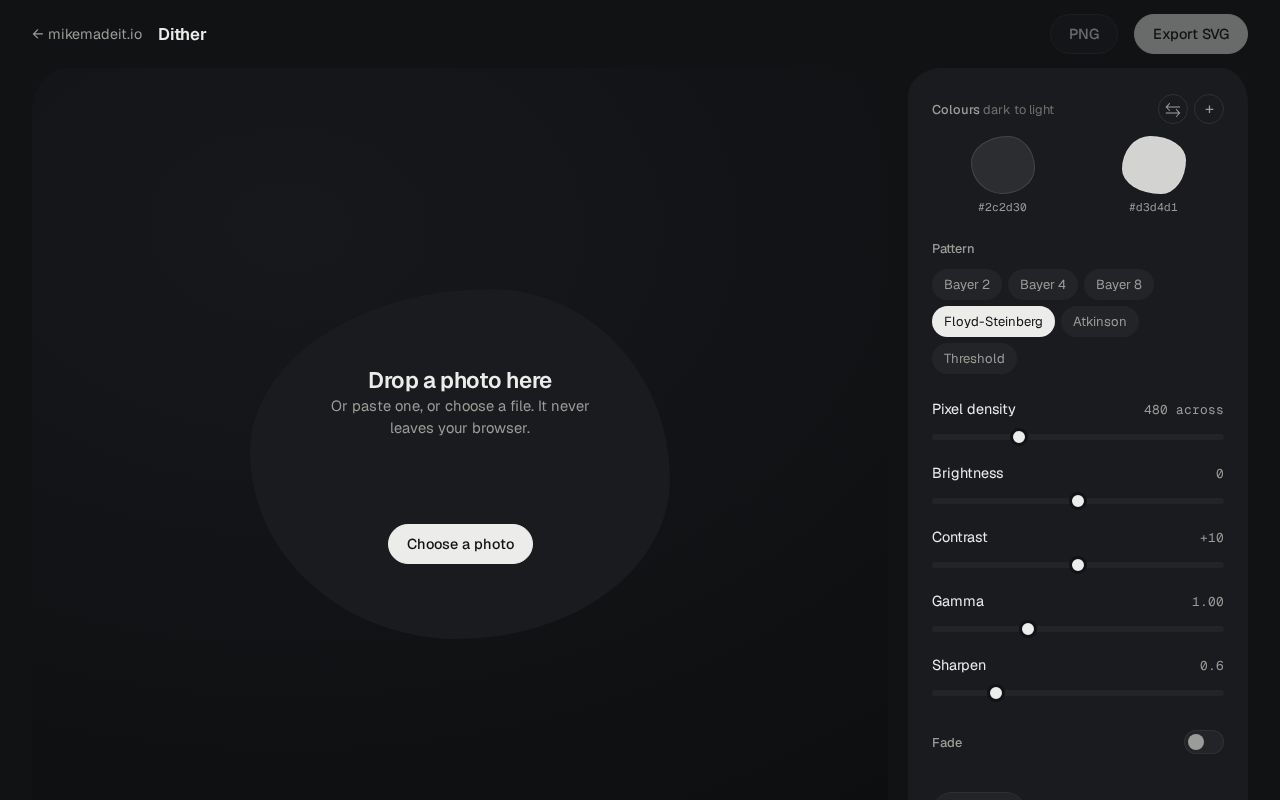The height and width of the screenshot is (800, 1280).
Task: Select the Bayer 8 pattern
Action: [1119, 285]
